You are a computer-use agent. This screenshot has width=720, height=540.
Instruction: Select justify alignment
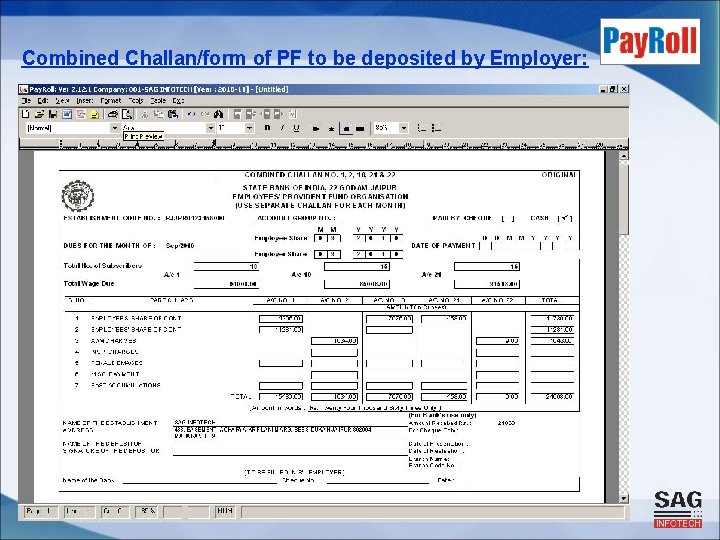coord(360,129)
